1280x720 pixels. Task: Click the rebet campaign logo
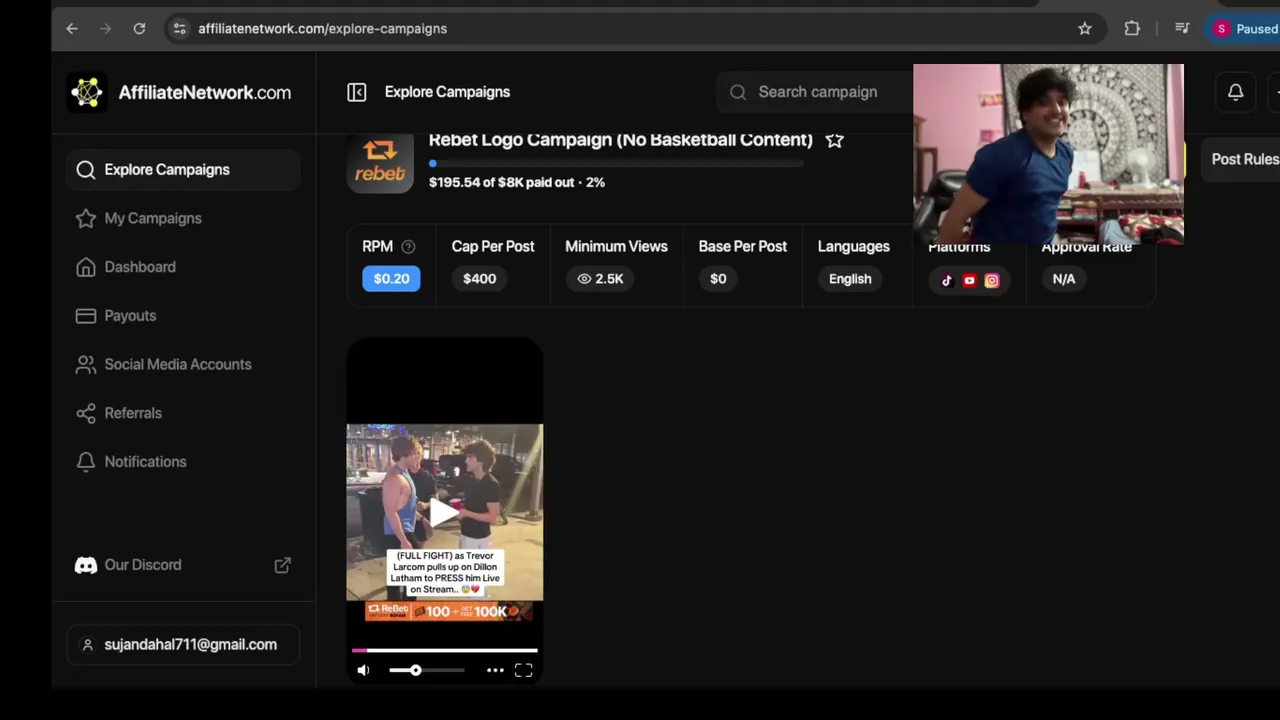coord(380,163)
